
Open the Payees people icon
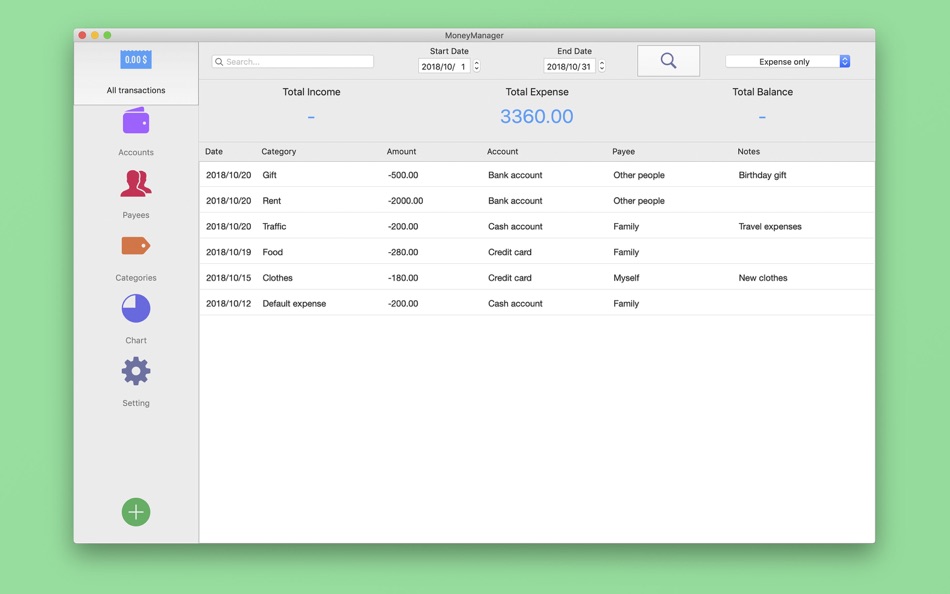point(136,183)
